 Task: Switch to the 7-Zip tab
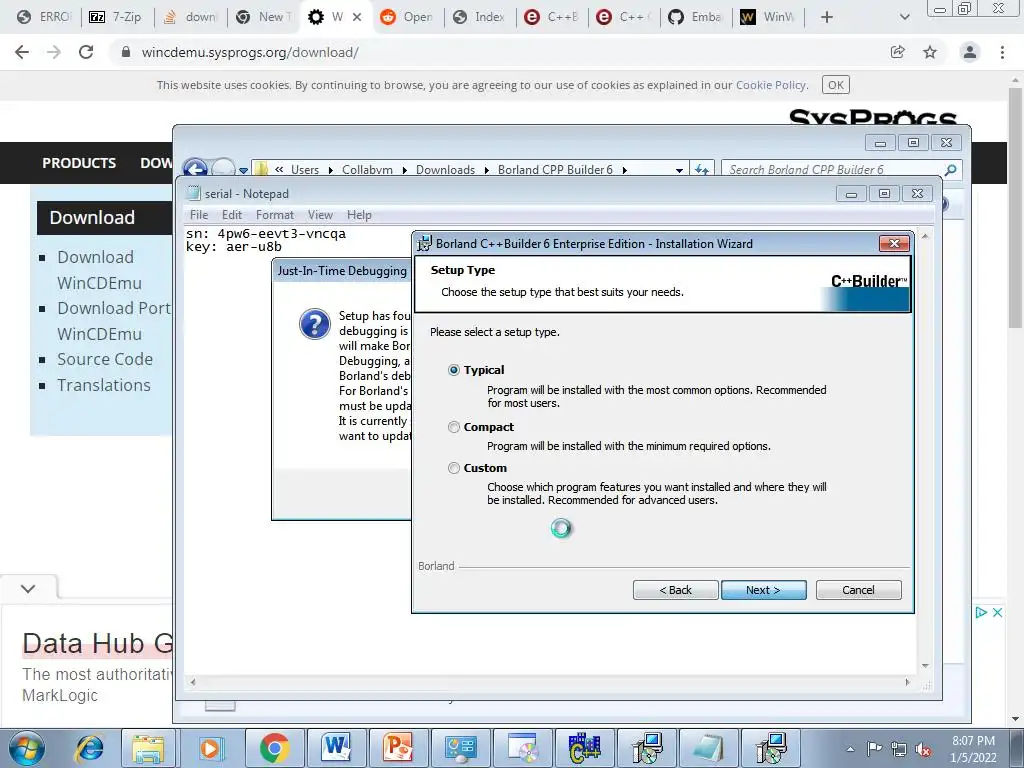116,17
